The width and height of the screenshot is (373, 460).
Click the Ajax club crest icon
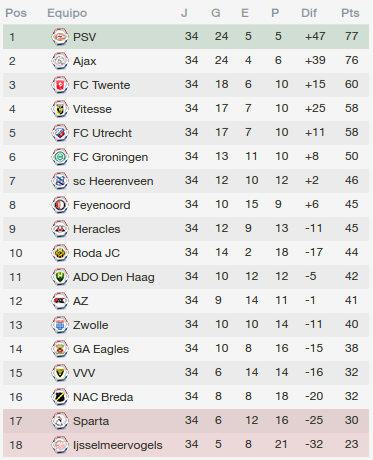[60, 61]
